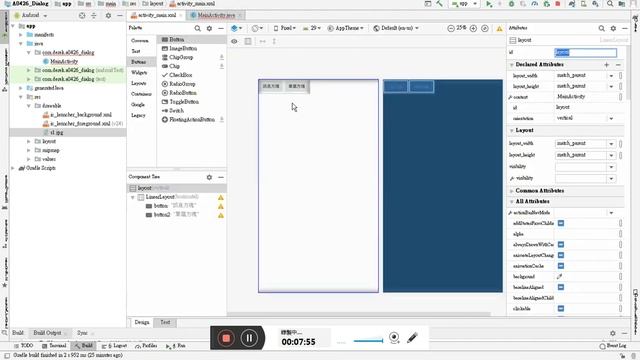
Task: Click the scroll-from-source target icon in Project panel
Action: pyautogui.click(x=82, y=16)
